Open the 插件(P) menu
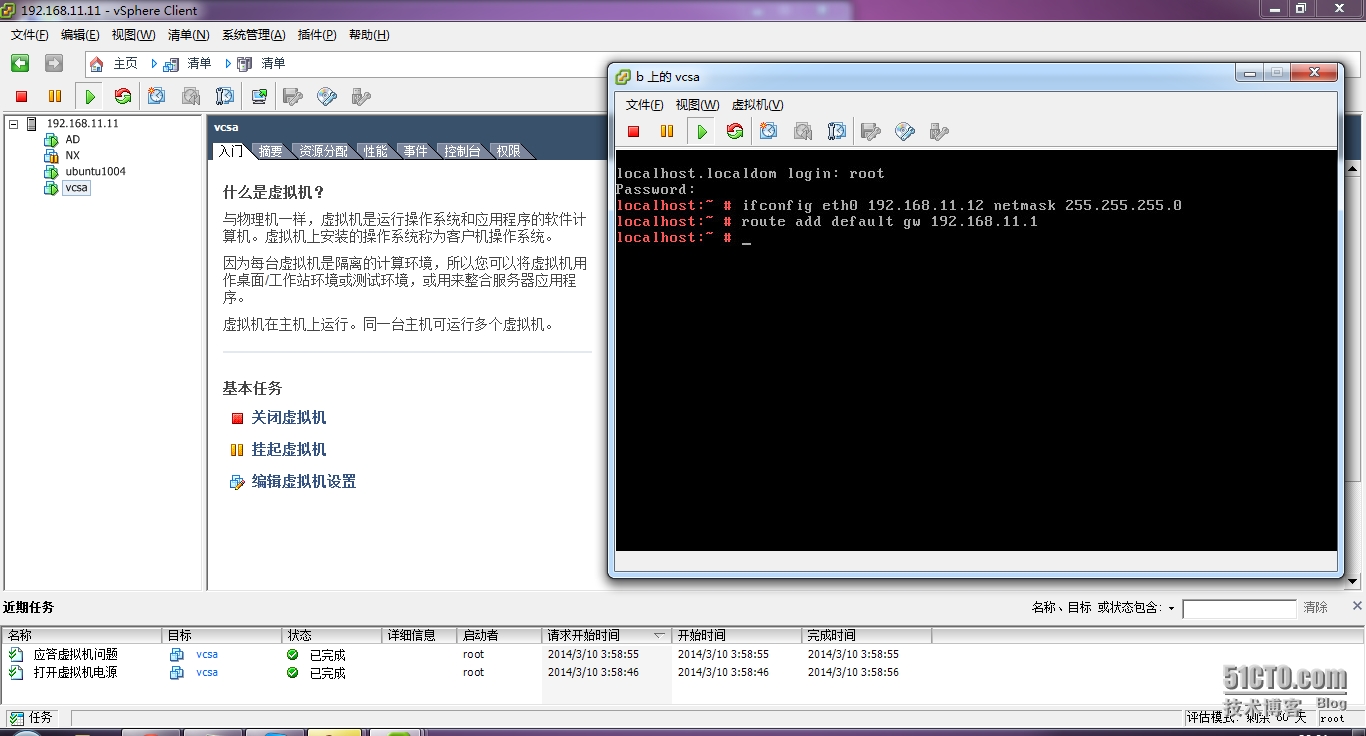Screen dimensions: 1366x736 coord(317,35)
